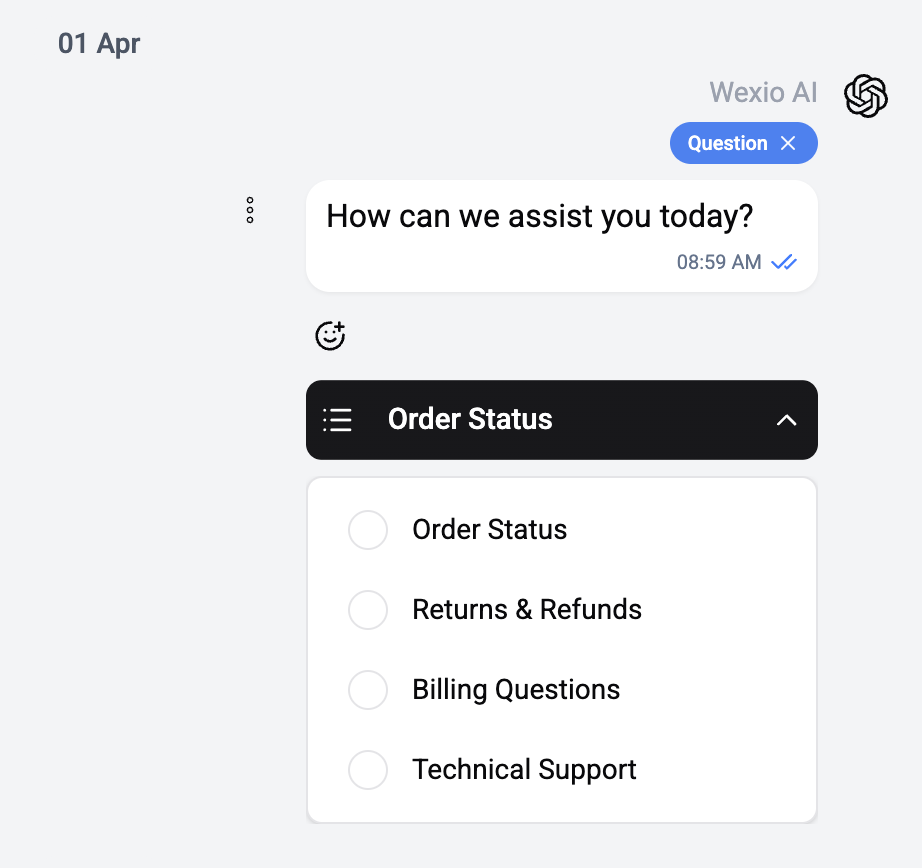This screenshot has height=868, width=922.
Task: Click the white options panel below the header
Action: pos(561,650)
